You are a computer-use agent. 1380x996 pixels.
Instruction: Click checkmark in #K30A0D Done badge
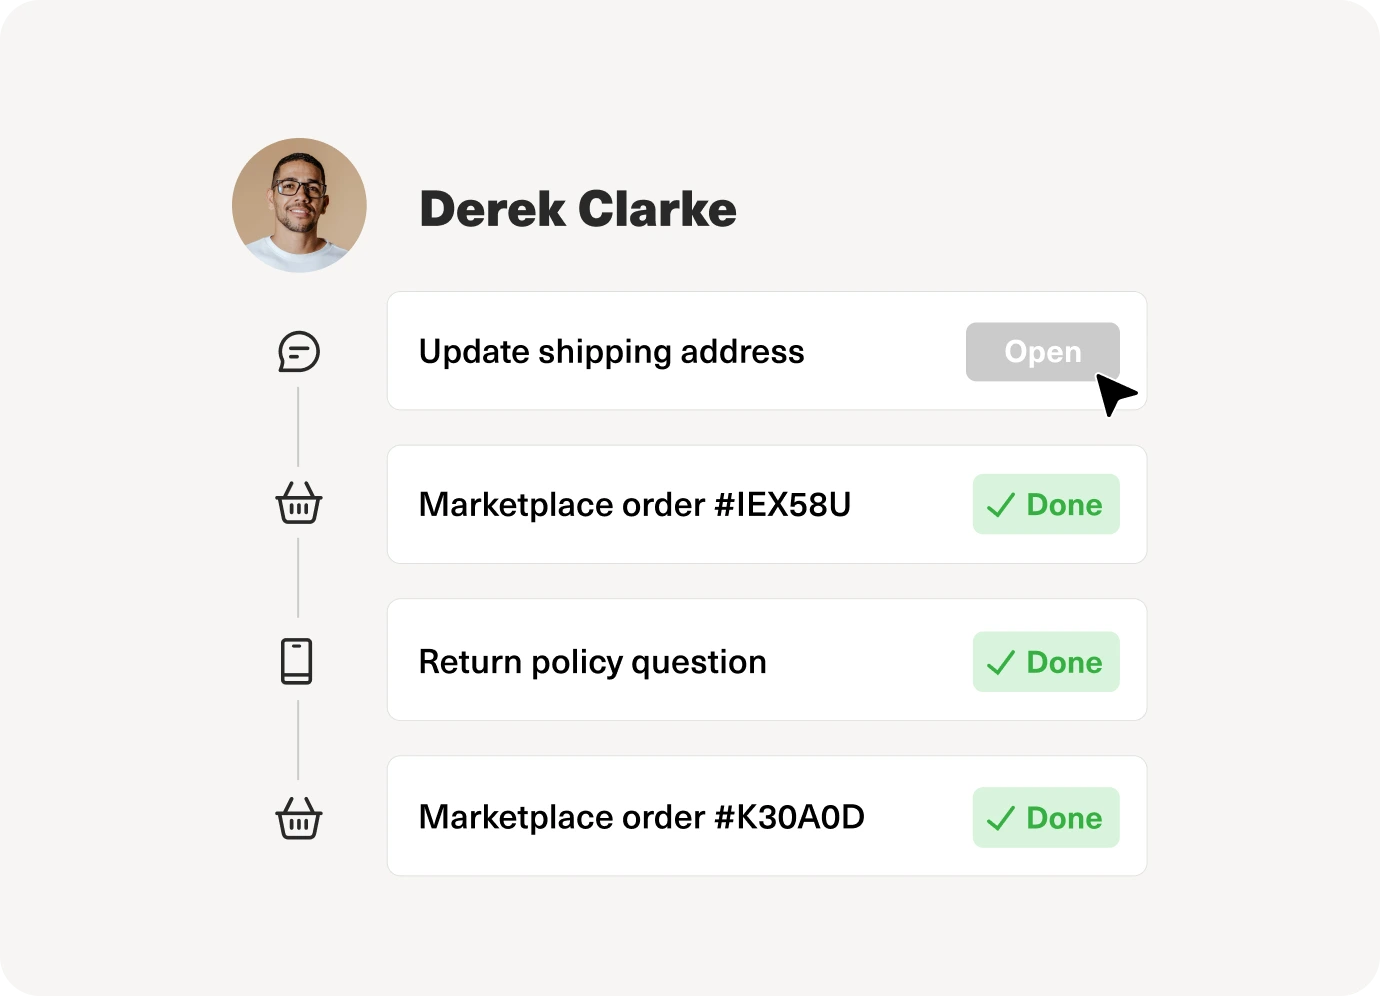click(1001, 819)
